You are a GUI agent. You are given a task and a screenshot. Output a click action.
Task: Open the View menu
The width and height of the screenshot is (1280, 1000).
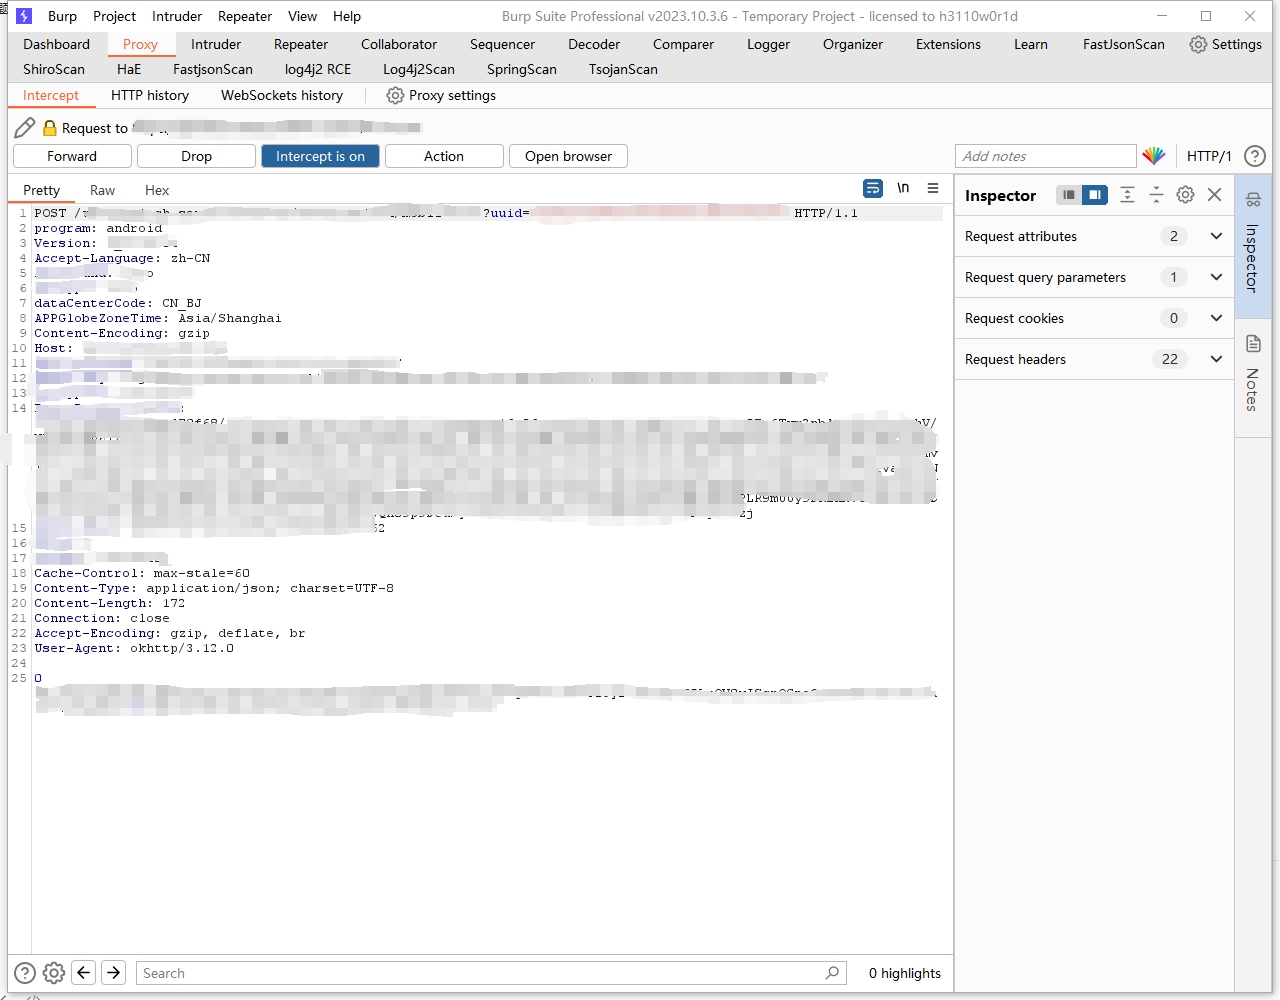(x=302, y=16)
